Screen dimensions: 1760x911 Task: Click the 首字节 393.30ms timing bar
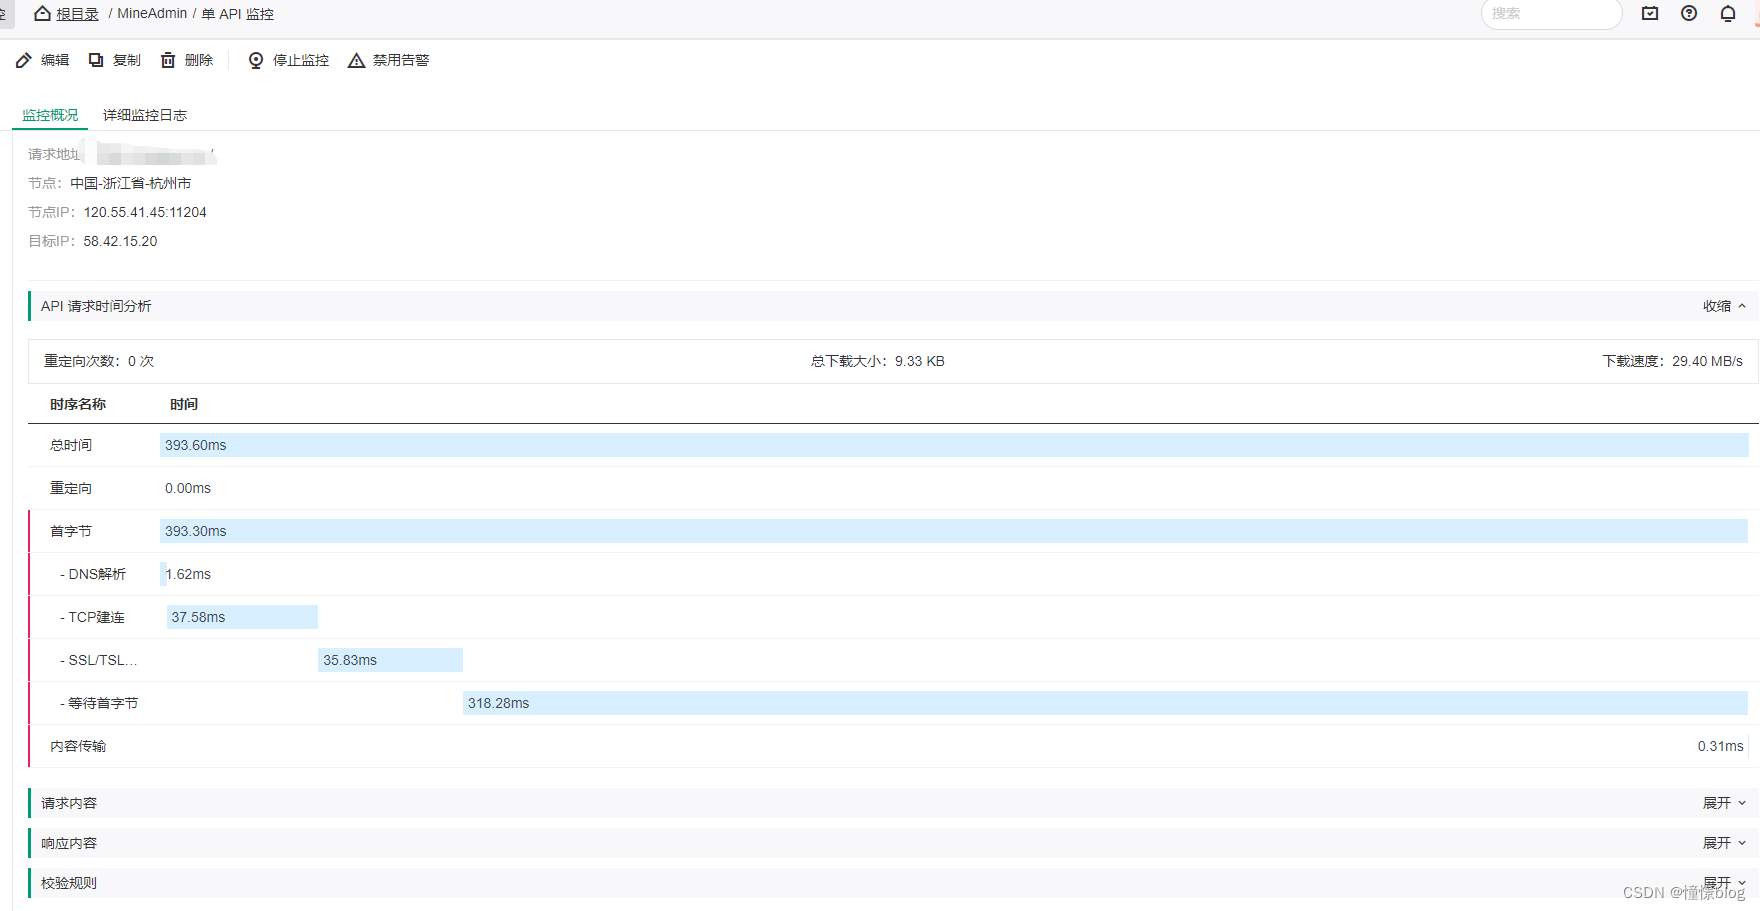(x=954, y=531)
